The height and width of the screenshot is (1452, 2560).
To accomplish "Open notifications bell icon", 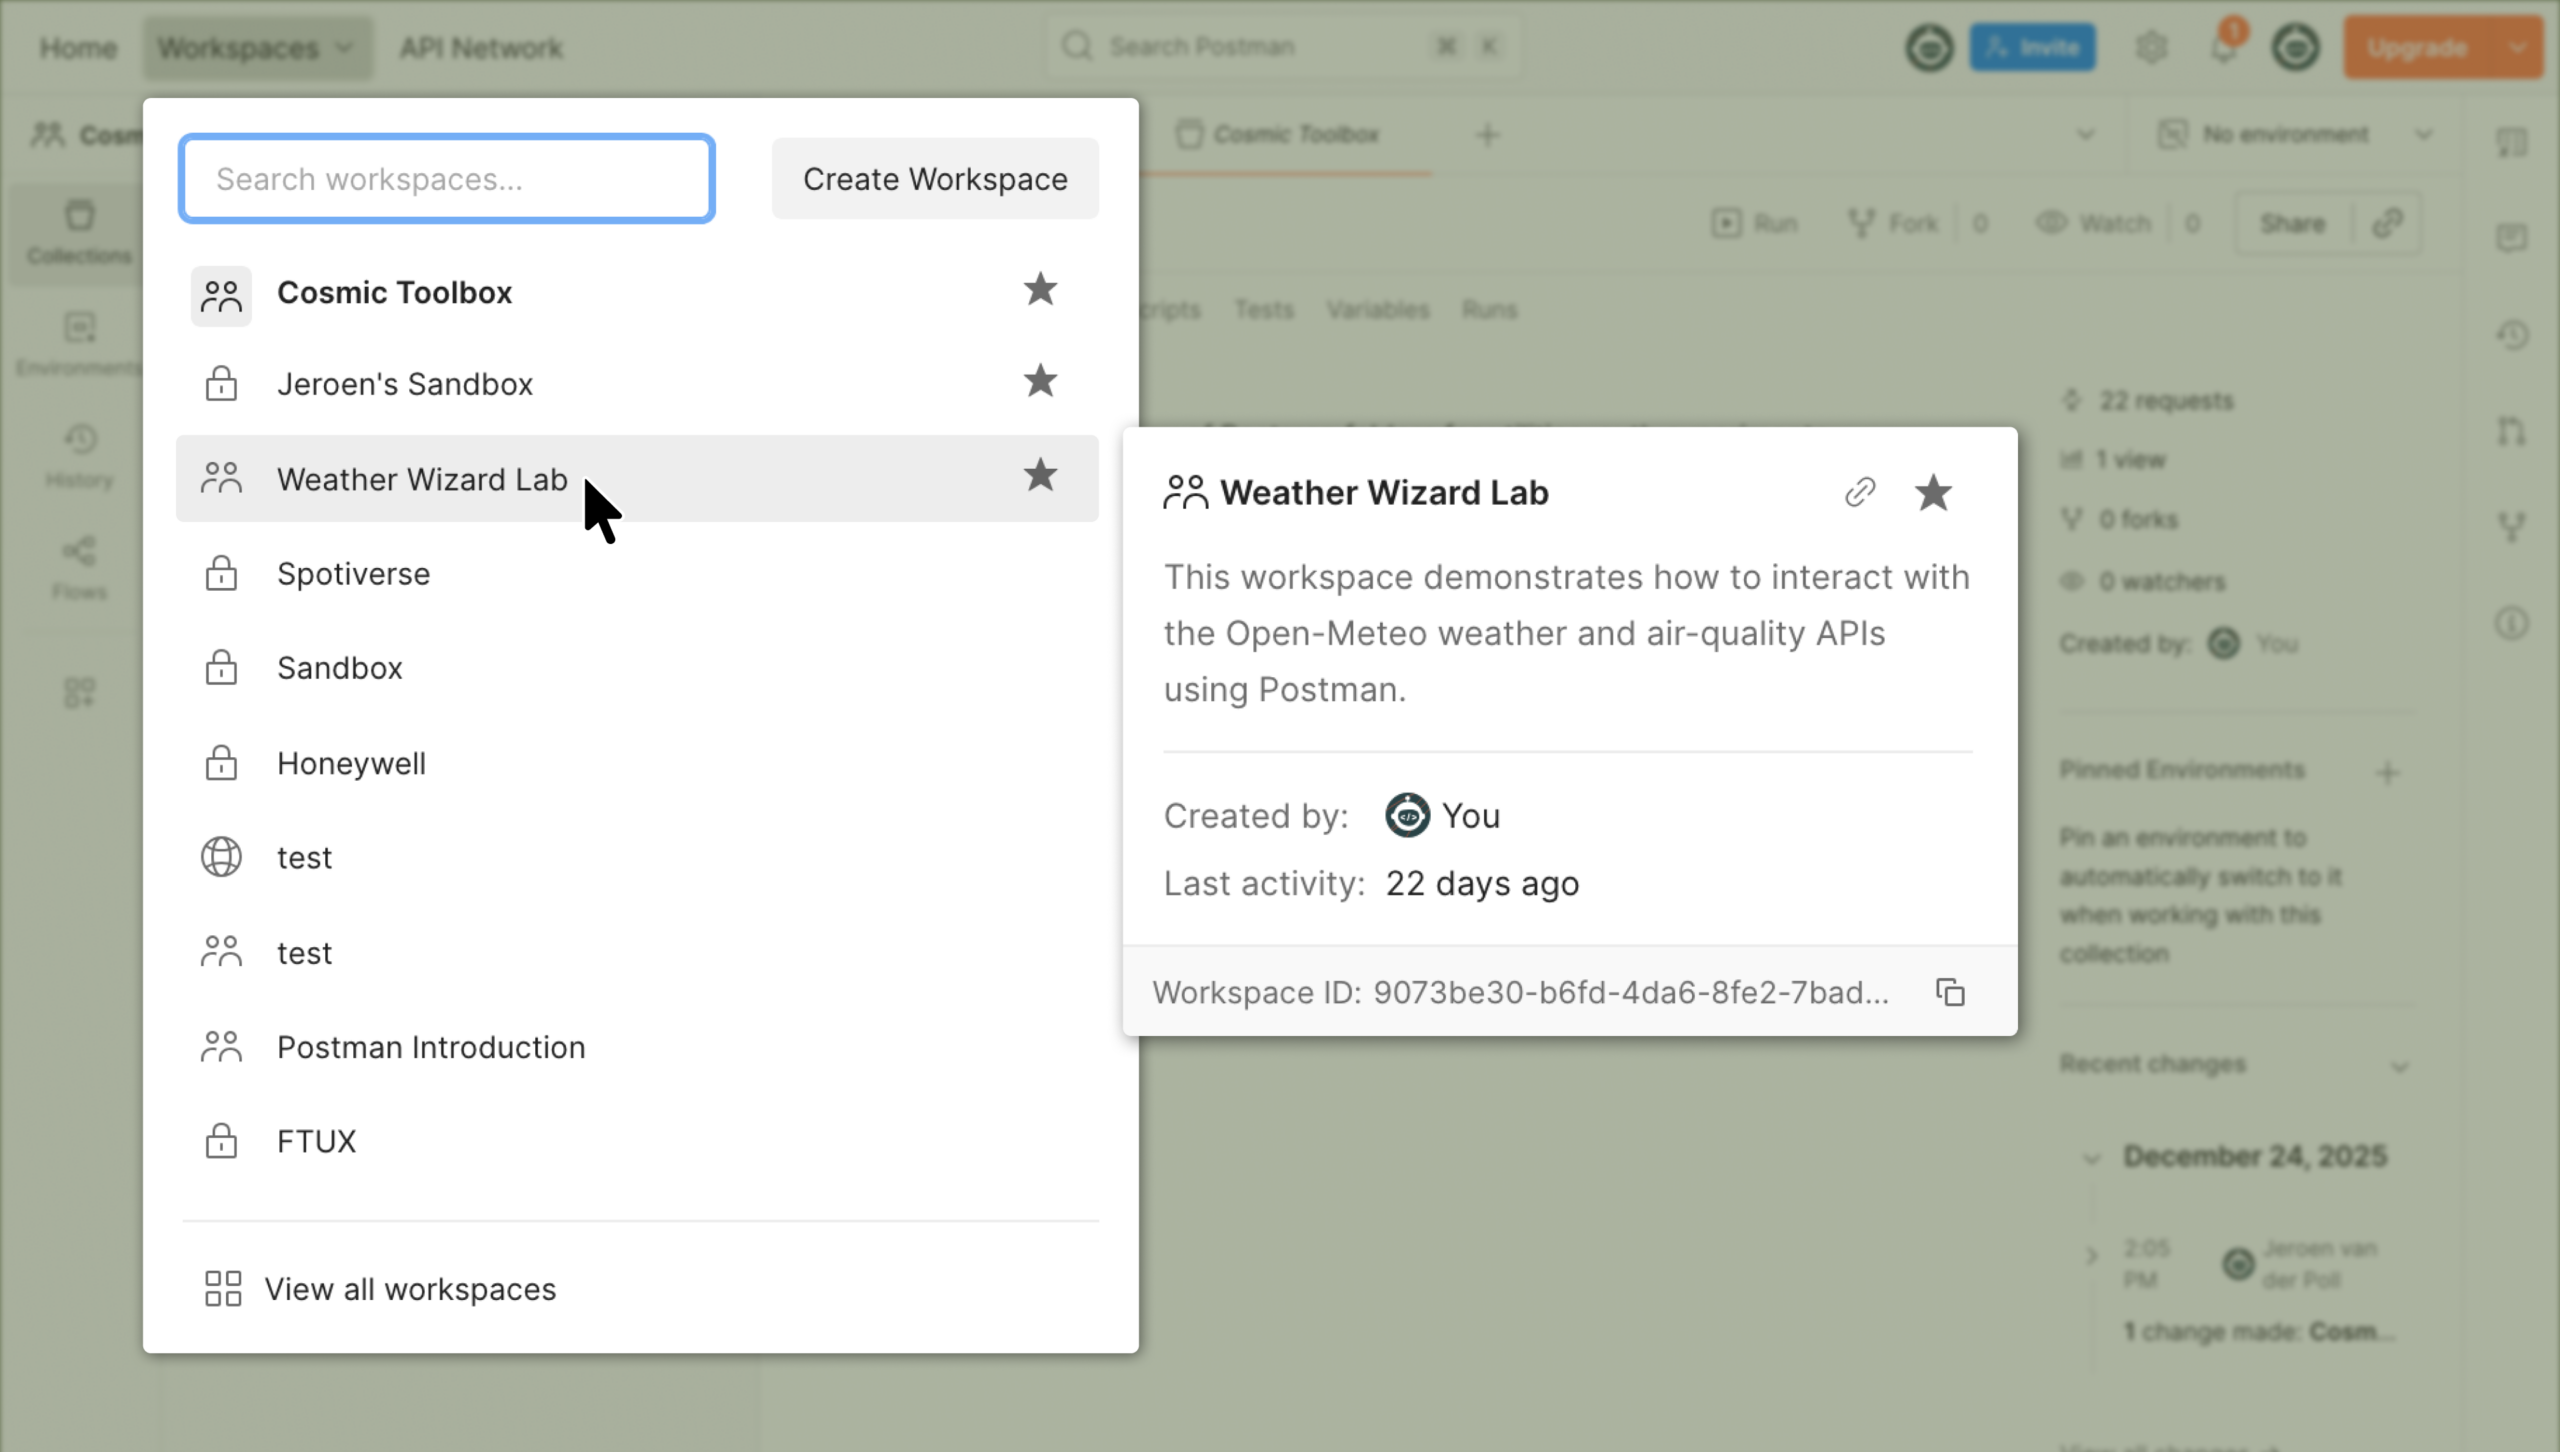I will 2224,48.
